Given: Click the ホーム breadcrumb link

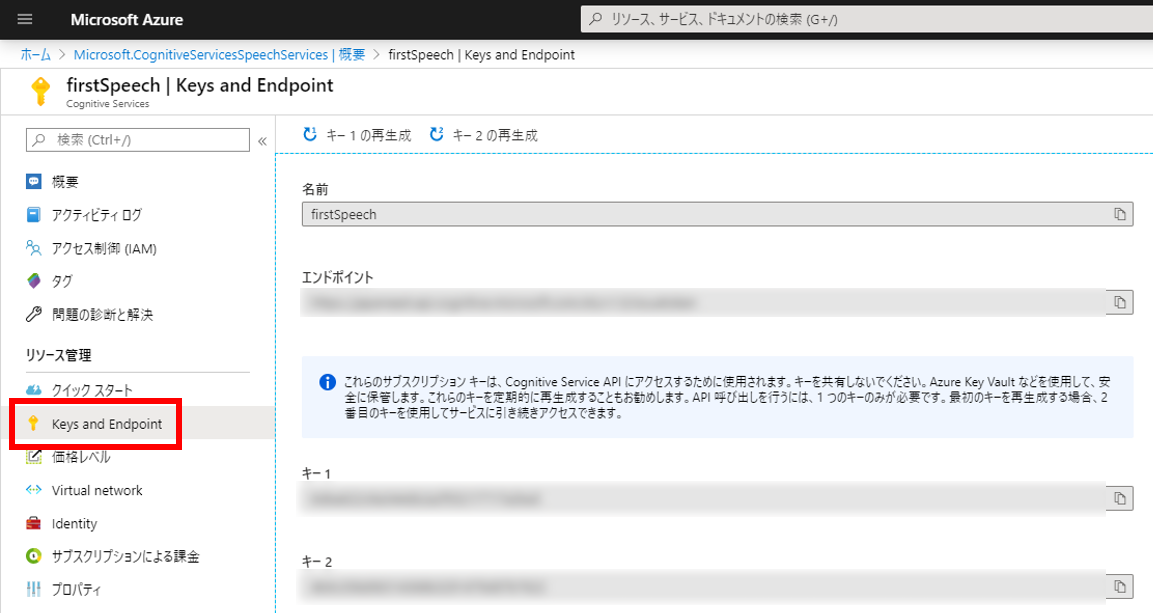Looking at the screenshot, I should (36, 54).
